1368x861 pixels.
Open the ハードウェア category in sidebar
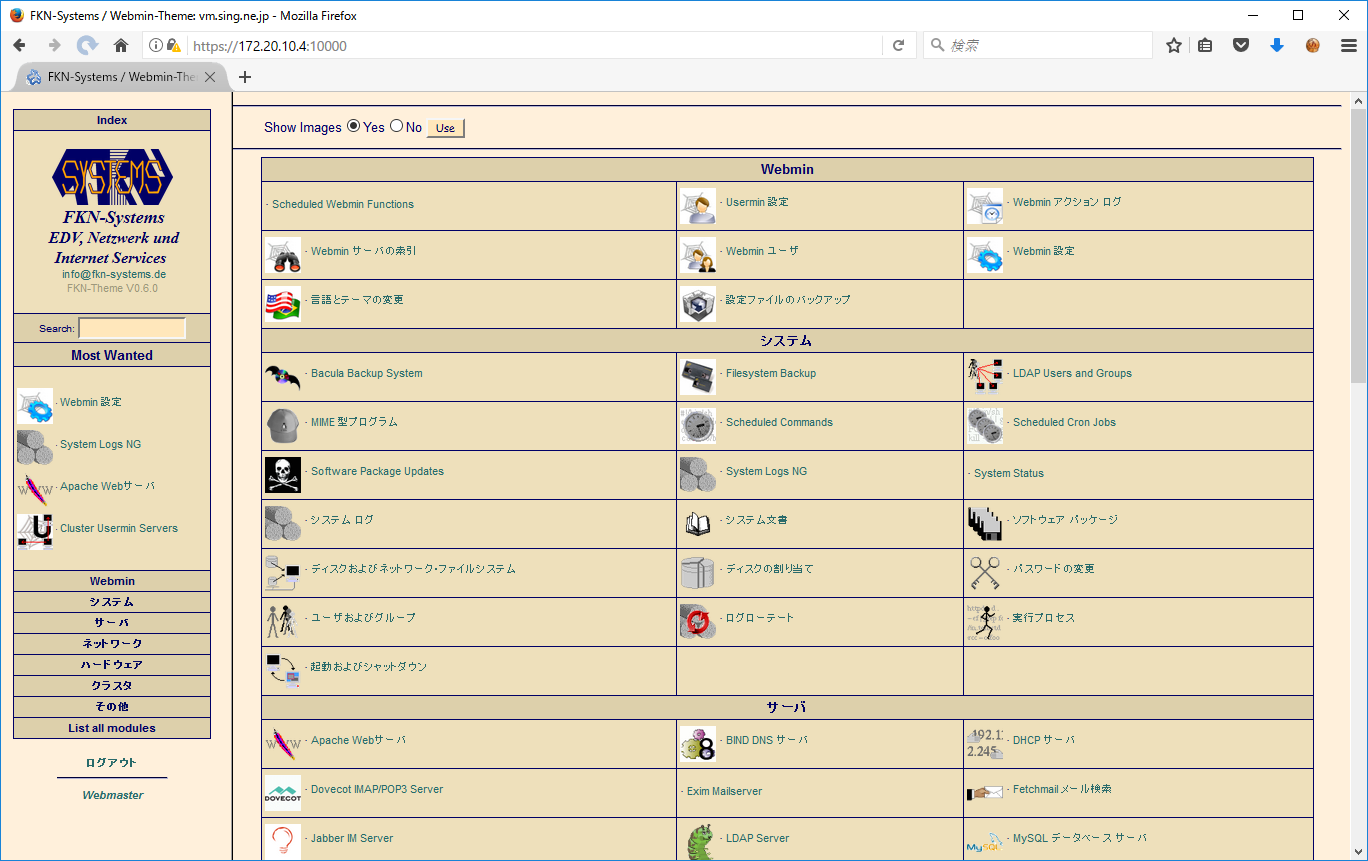coord(112,665)
